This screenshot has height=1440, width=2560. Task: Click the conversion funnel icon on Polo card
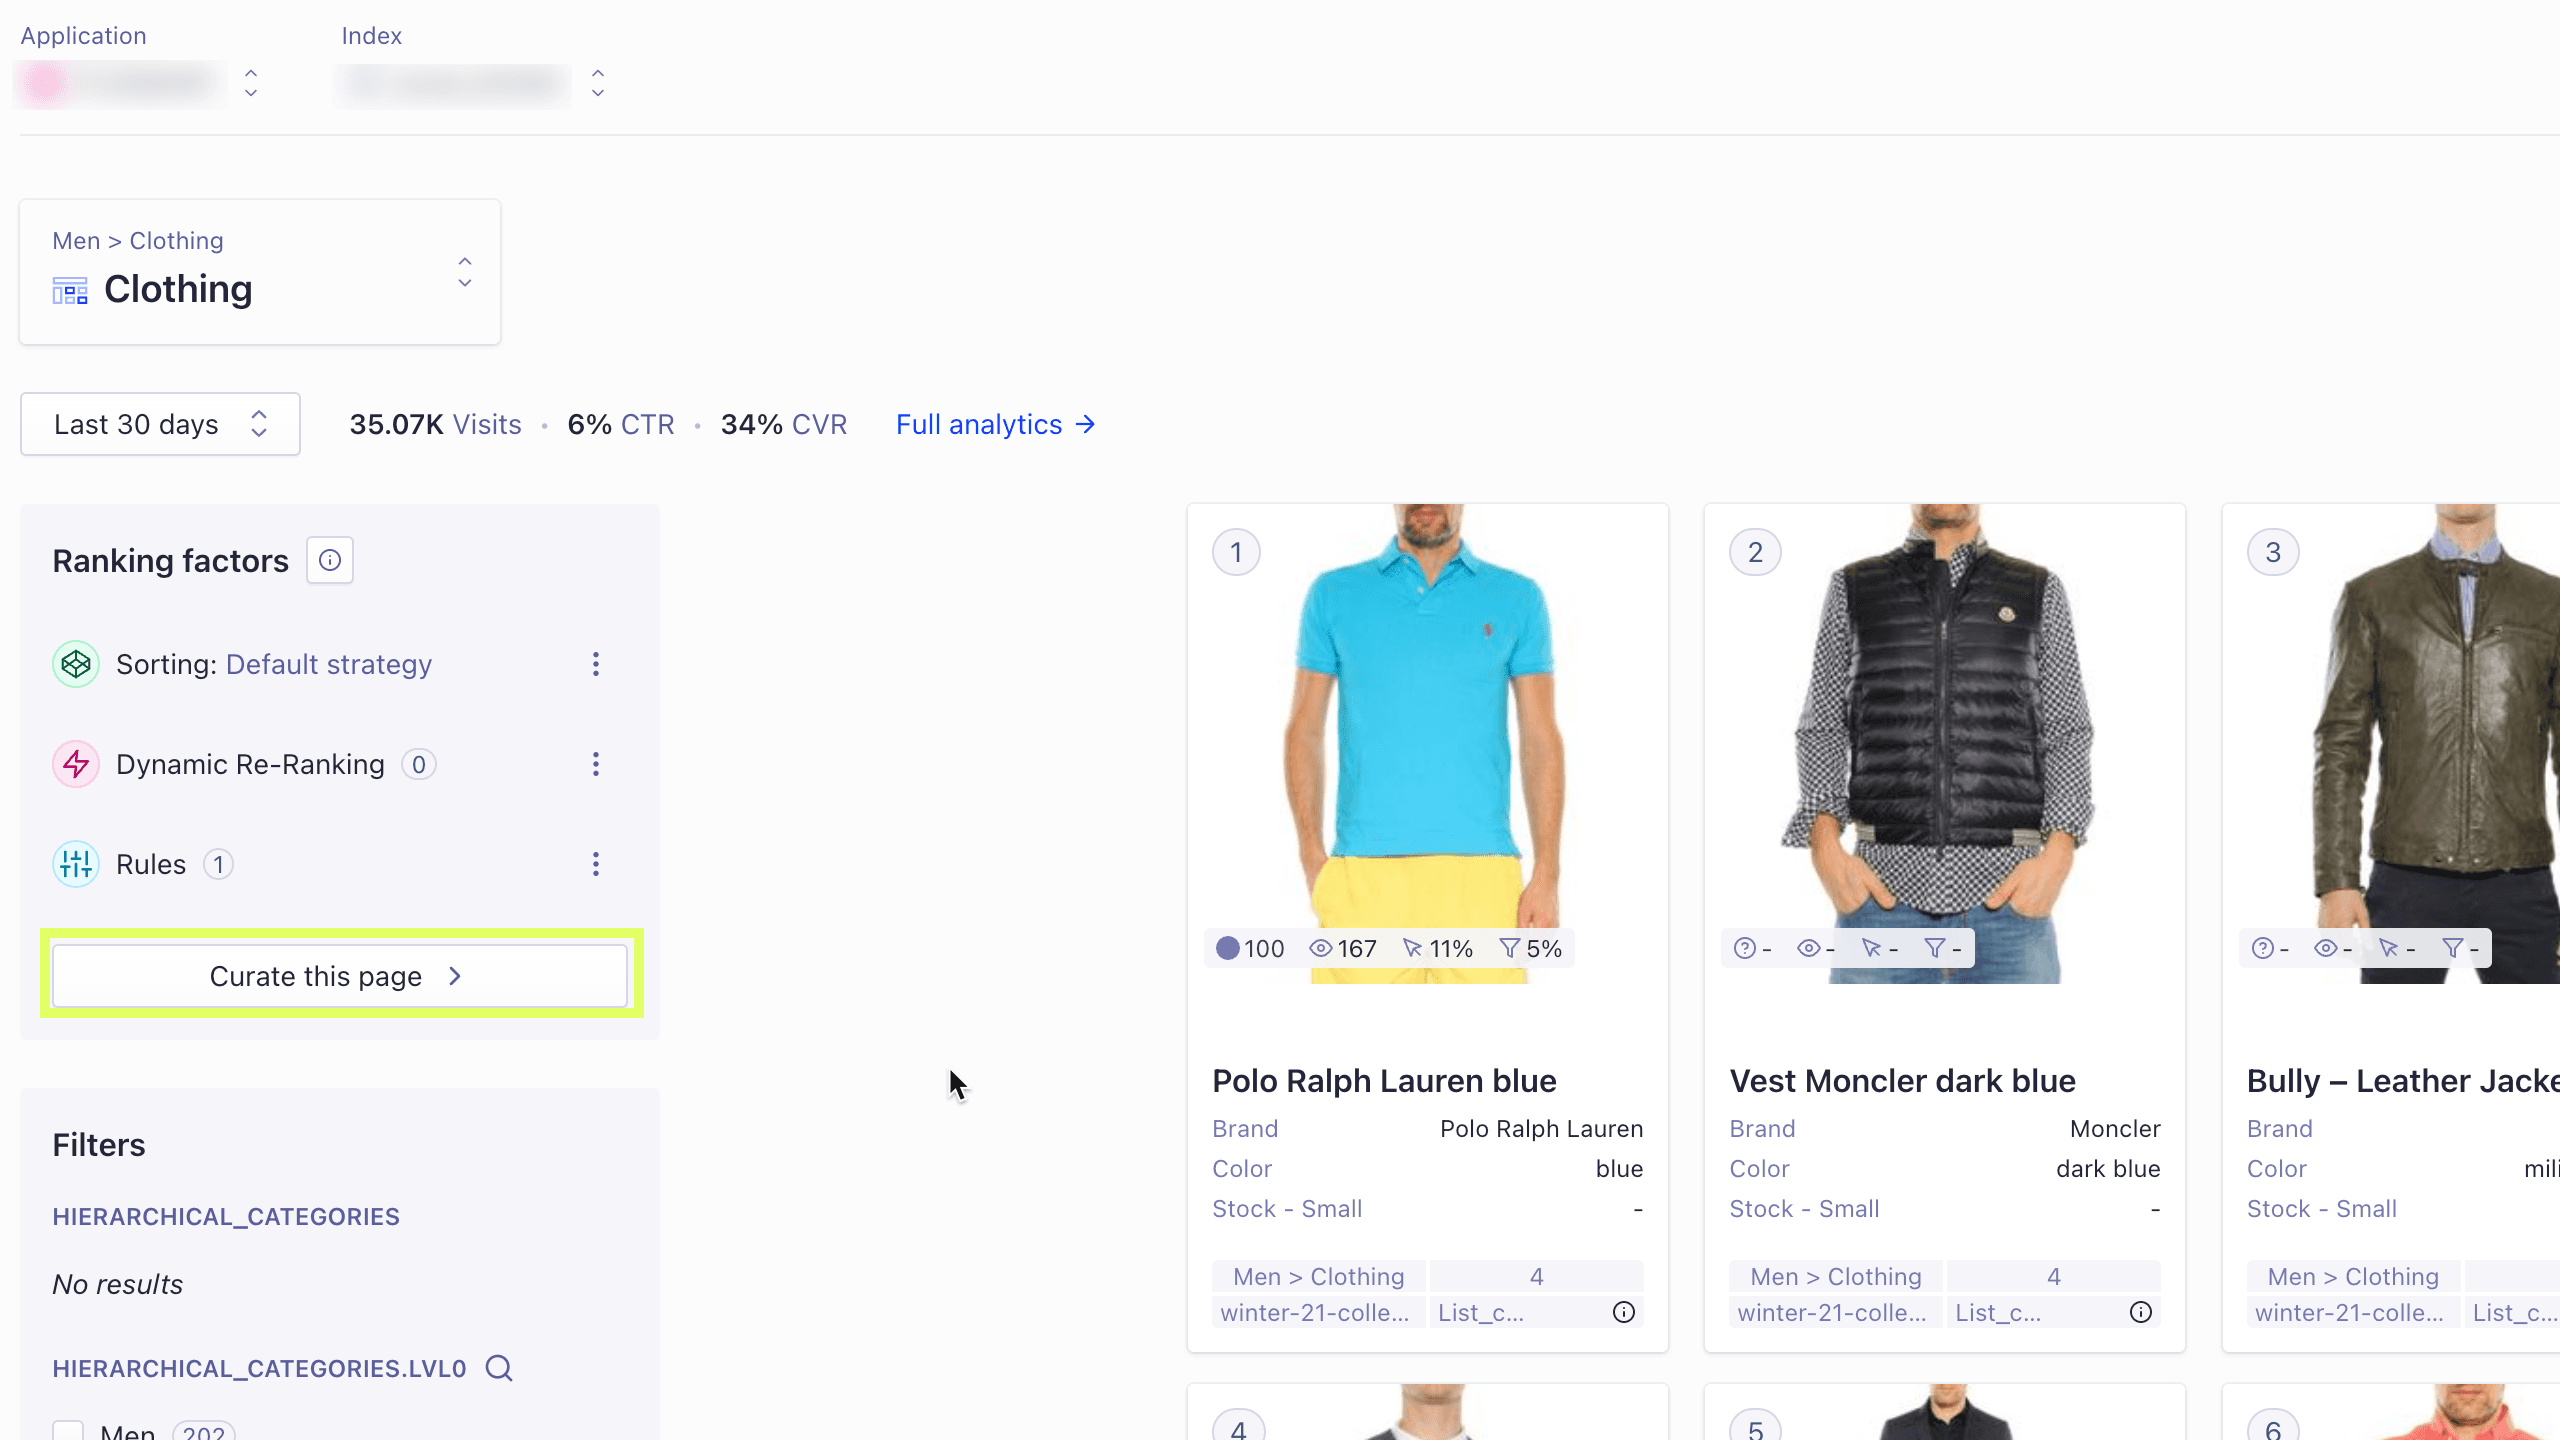1510,949
